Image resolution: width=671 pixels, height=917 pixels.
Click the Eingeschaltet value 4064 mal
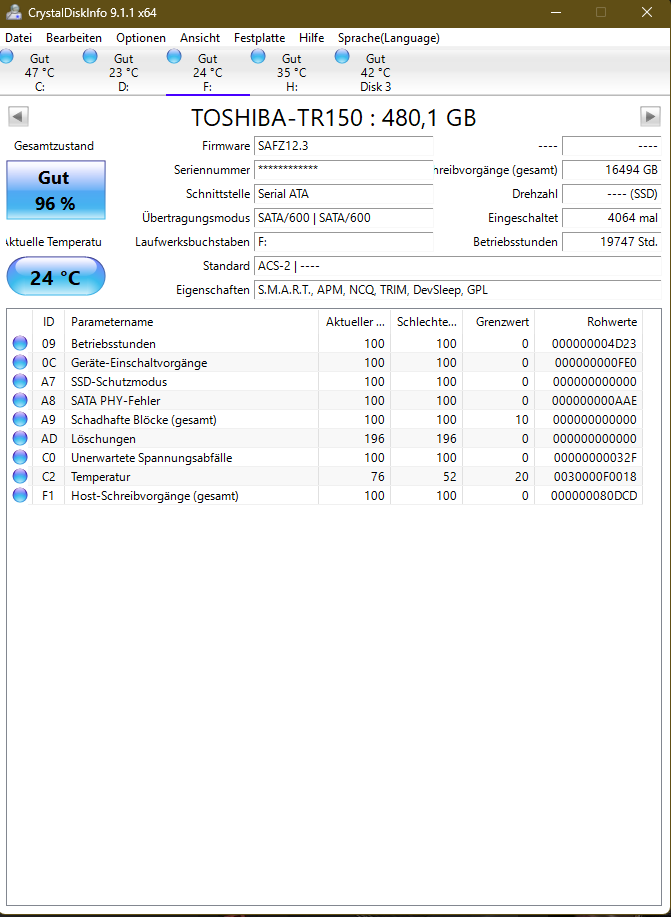click(x=612, y=218)
